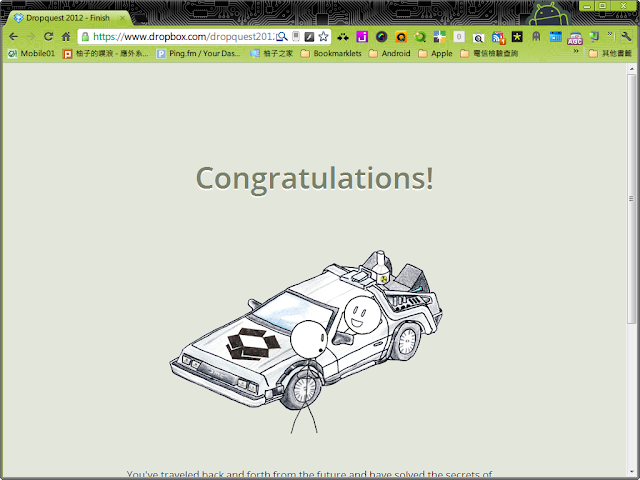Click the dark pen icon in address bar
Image resolution: width=640 pixels, height=480 pixels.
(309, 37)
